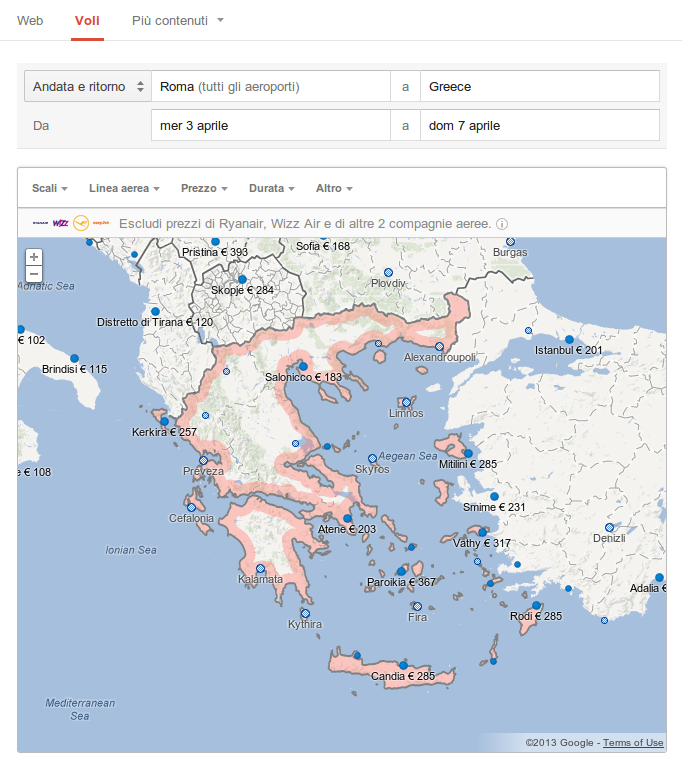
Task: Open the Più contenuti menu
Action: point(177,20)
